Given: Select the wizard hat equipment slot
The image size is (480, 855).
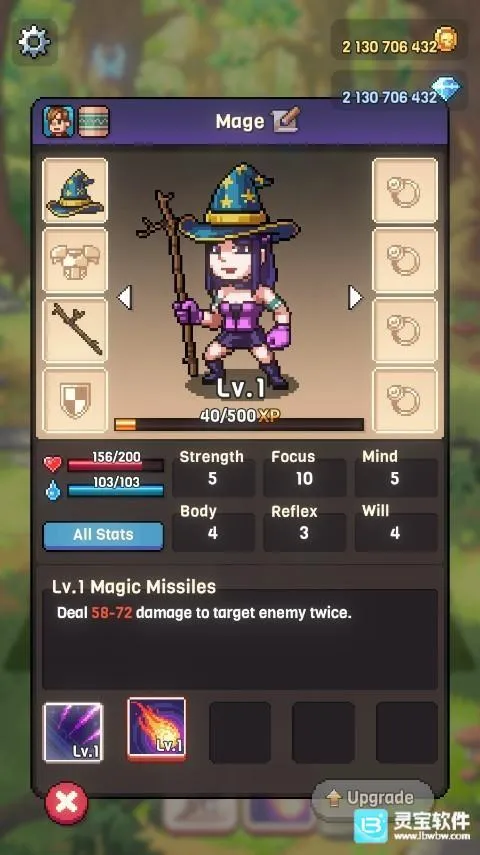Looking at the screenshot, I should coord(75,191).
